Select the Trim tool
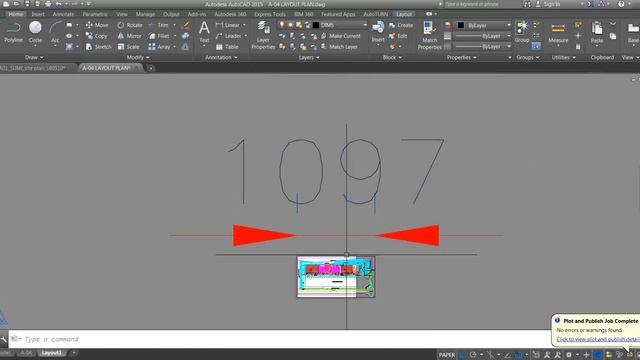 tap(159, 25)
